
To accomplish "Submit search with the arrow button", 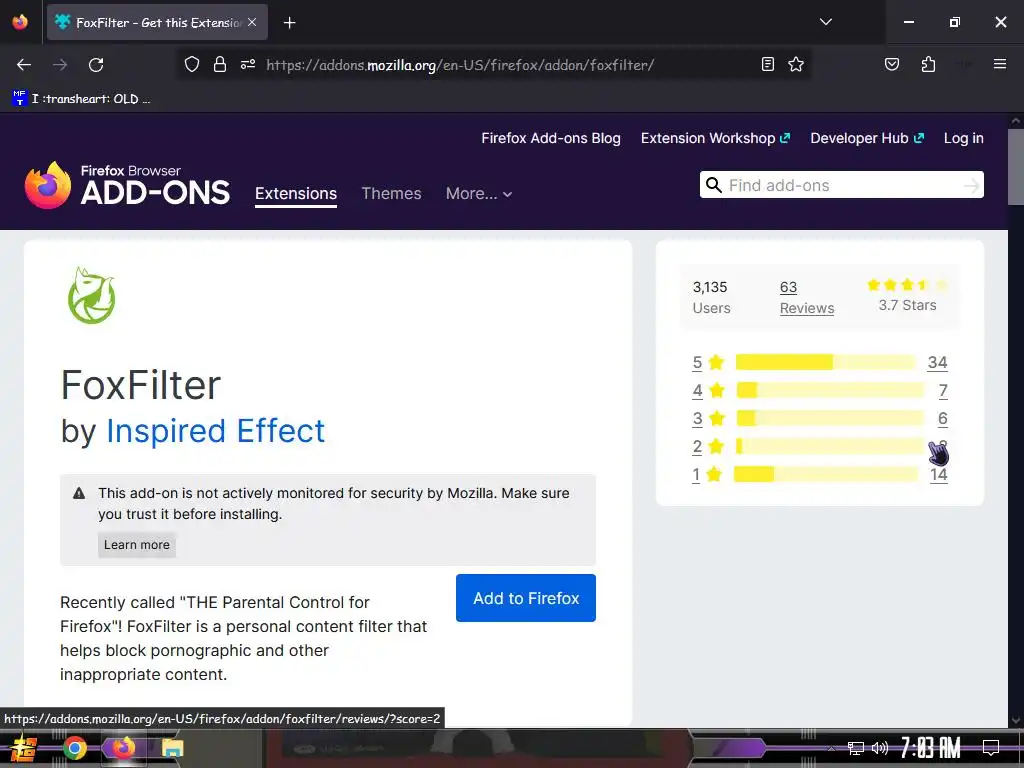I will pos(971,185).
